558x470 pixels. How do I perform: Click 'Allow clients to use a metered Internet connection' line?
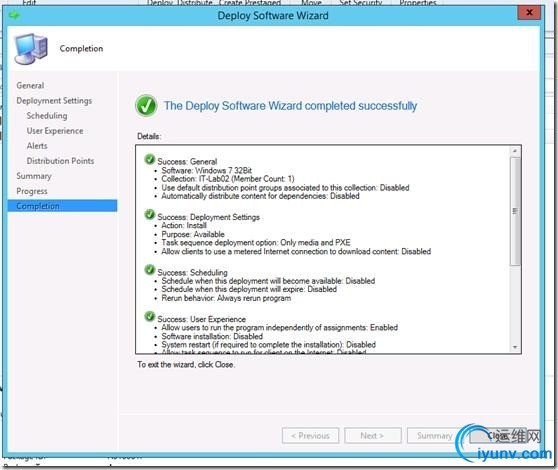tap(296, 251)
